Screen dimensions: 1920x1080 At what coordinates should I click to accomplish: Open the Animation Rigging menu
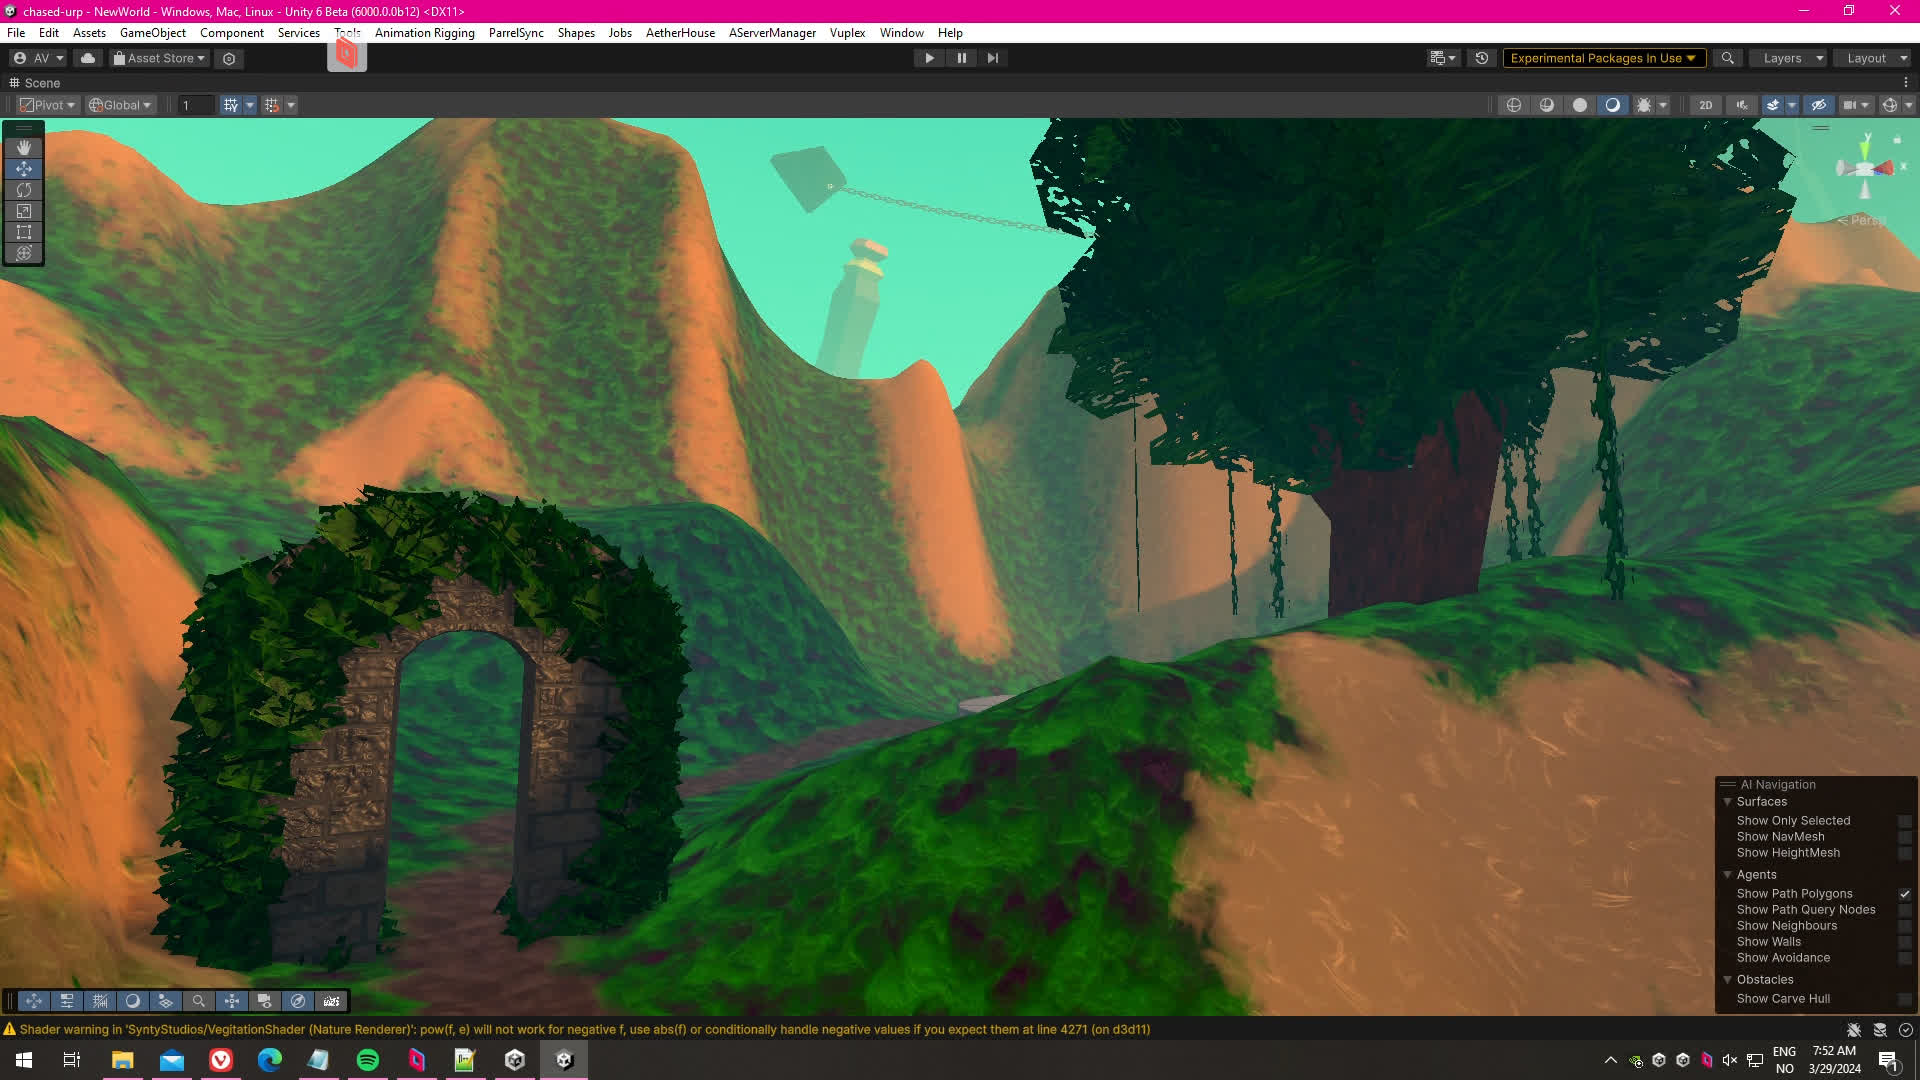point(424,33)
